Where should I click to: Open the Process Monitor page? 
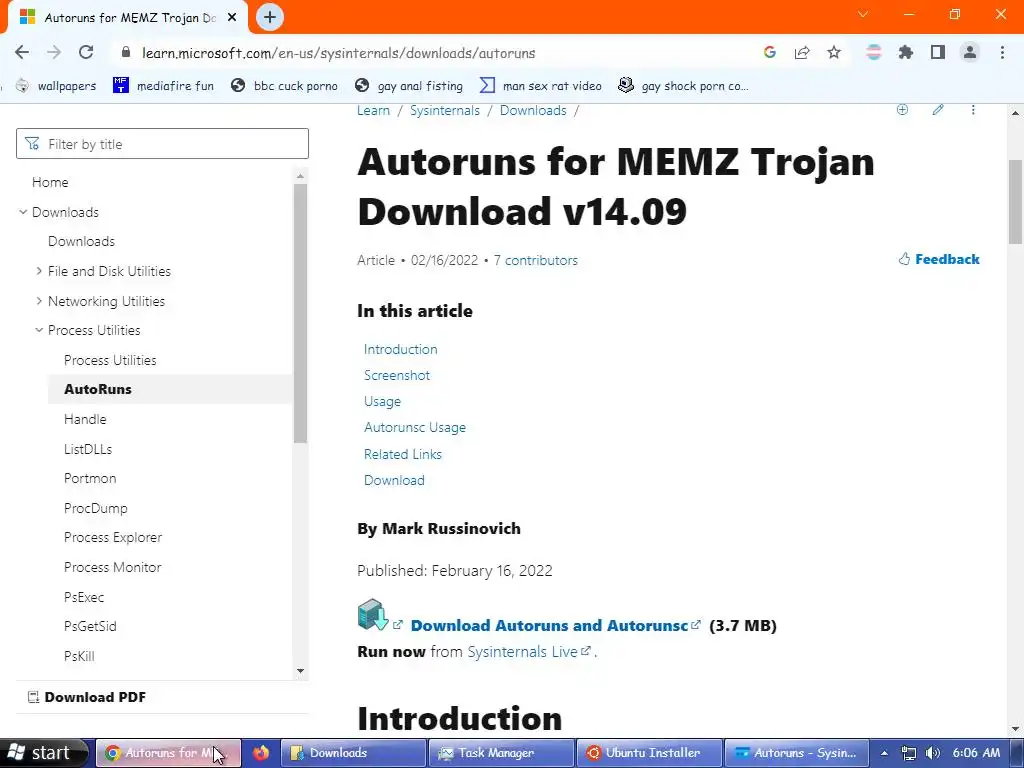point(112,568)
